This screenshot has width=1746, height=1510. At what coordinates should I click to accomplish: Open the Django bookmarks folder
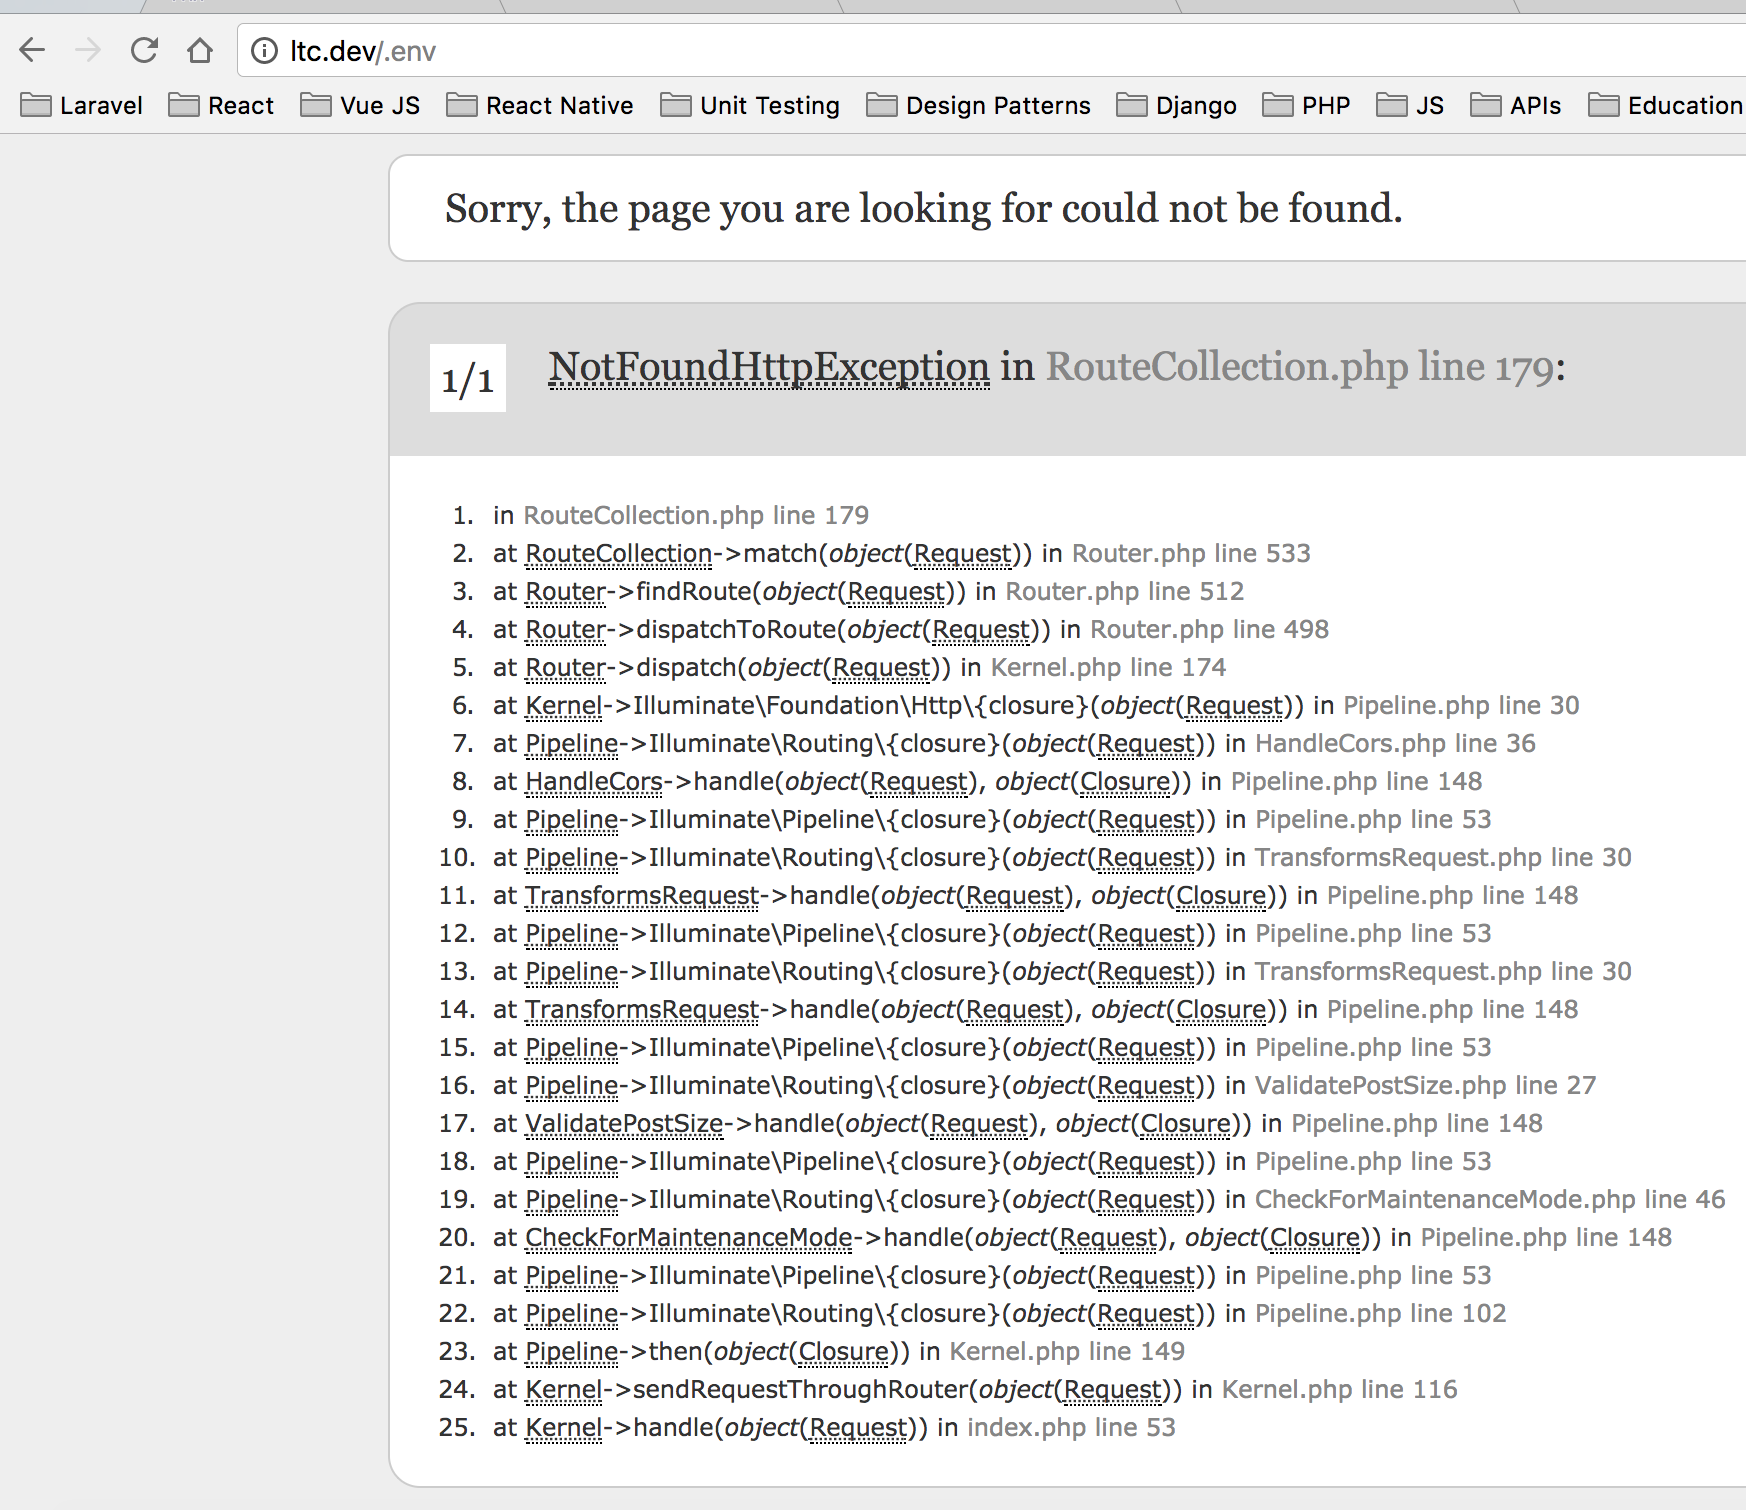point(1176,105)
